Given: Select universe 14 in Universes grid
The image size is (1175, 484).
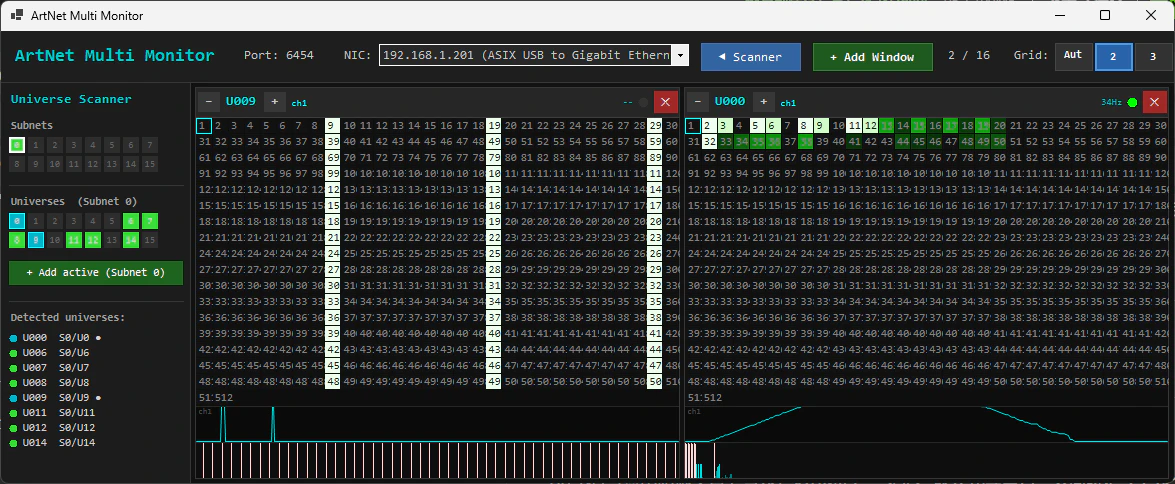Looking at the screenshot, I should coord(131,240).
